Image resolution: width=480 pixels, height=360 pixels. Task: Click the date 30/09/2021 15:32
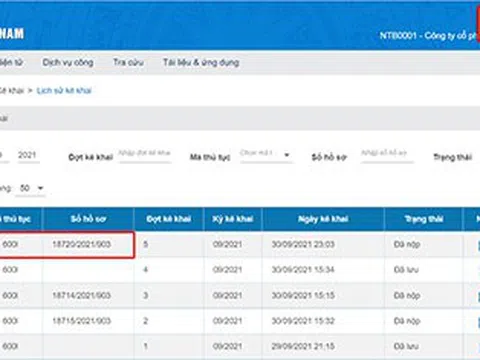(303, 321)
